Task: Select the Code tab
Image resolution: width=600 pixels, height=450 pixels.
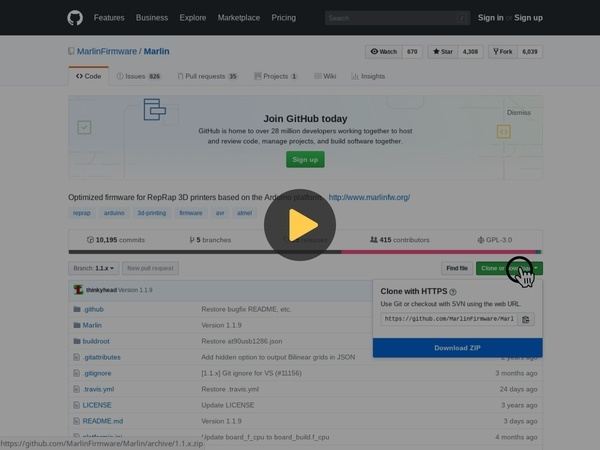Action: pyautogui.click(x=88, y=76)
